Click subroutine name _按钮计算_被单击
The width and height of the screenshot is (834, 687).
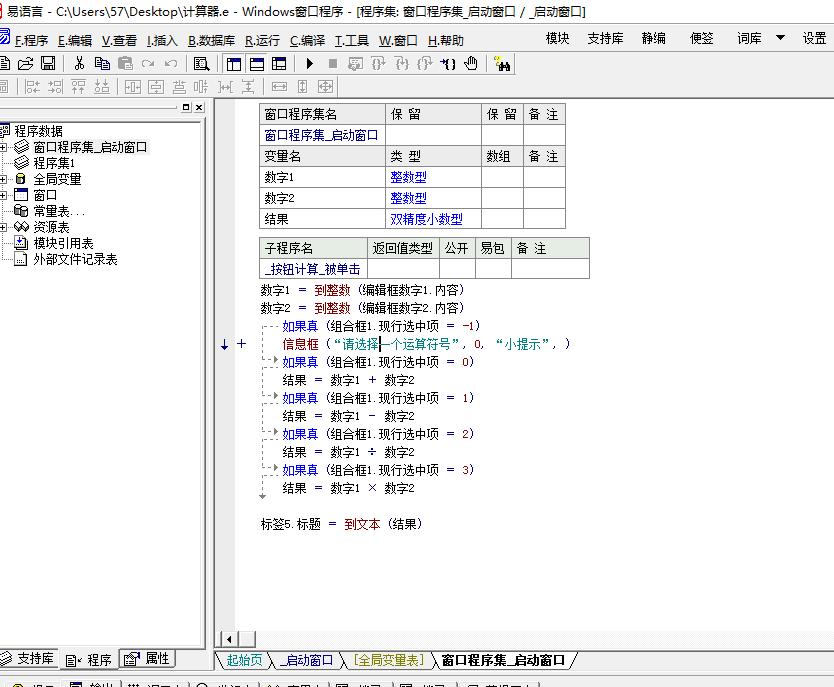[x=312, y=269]
